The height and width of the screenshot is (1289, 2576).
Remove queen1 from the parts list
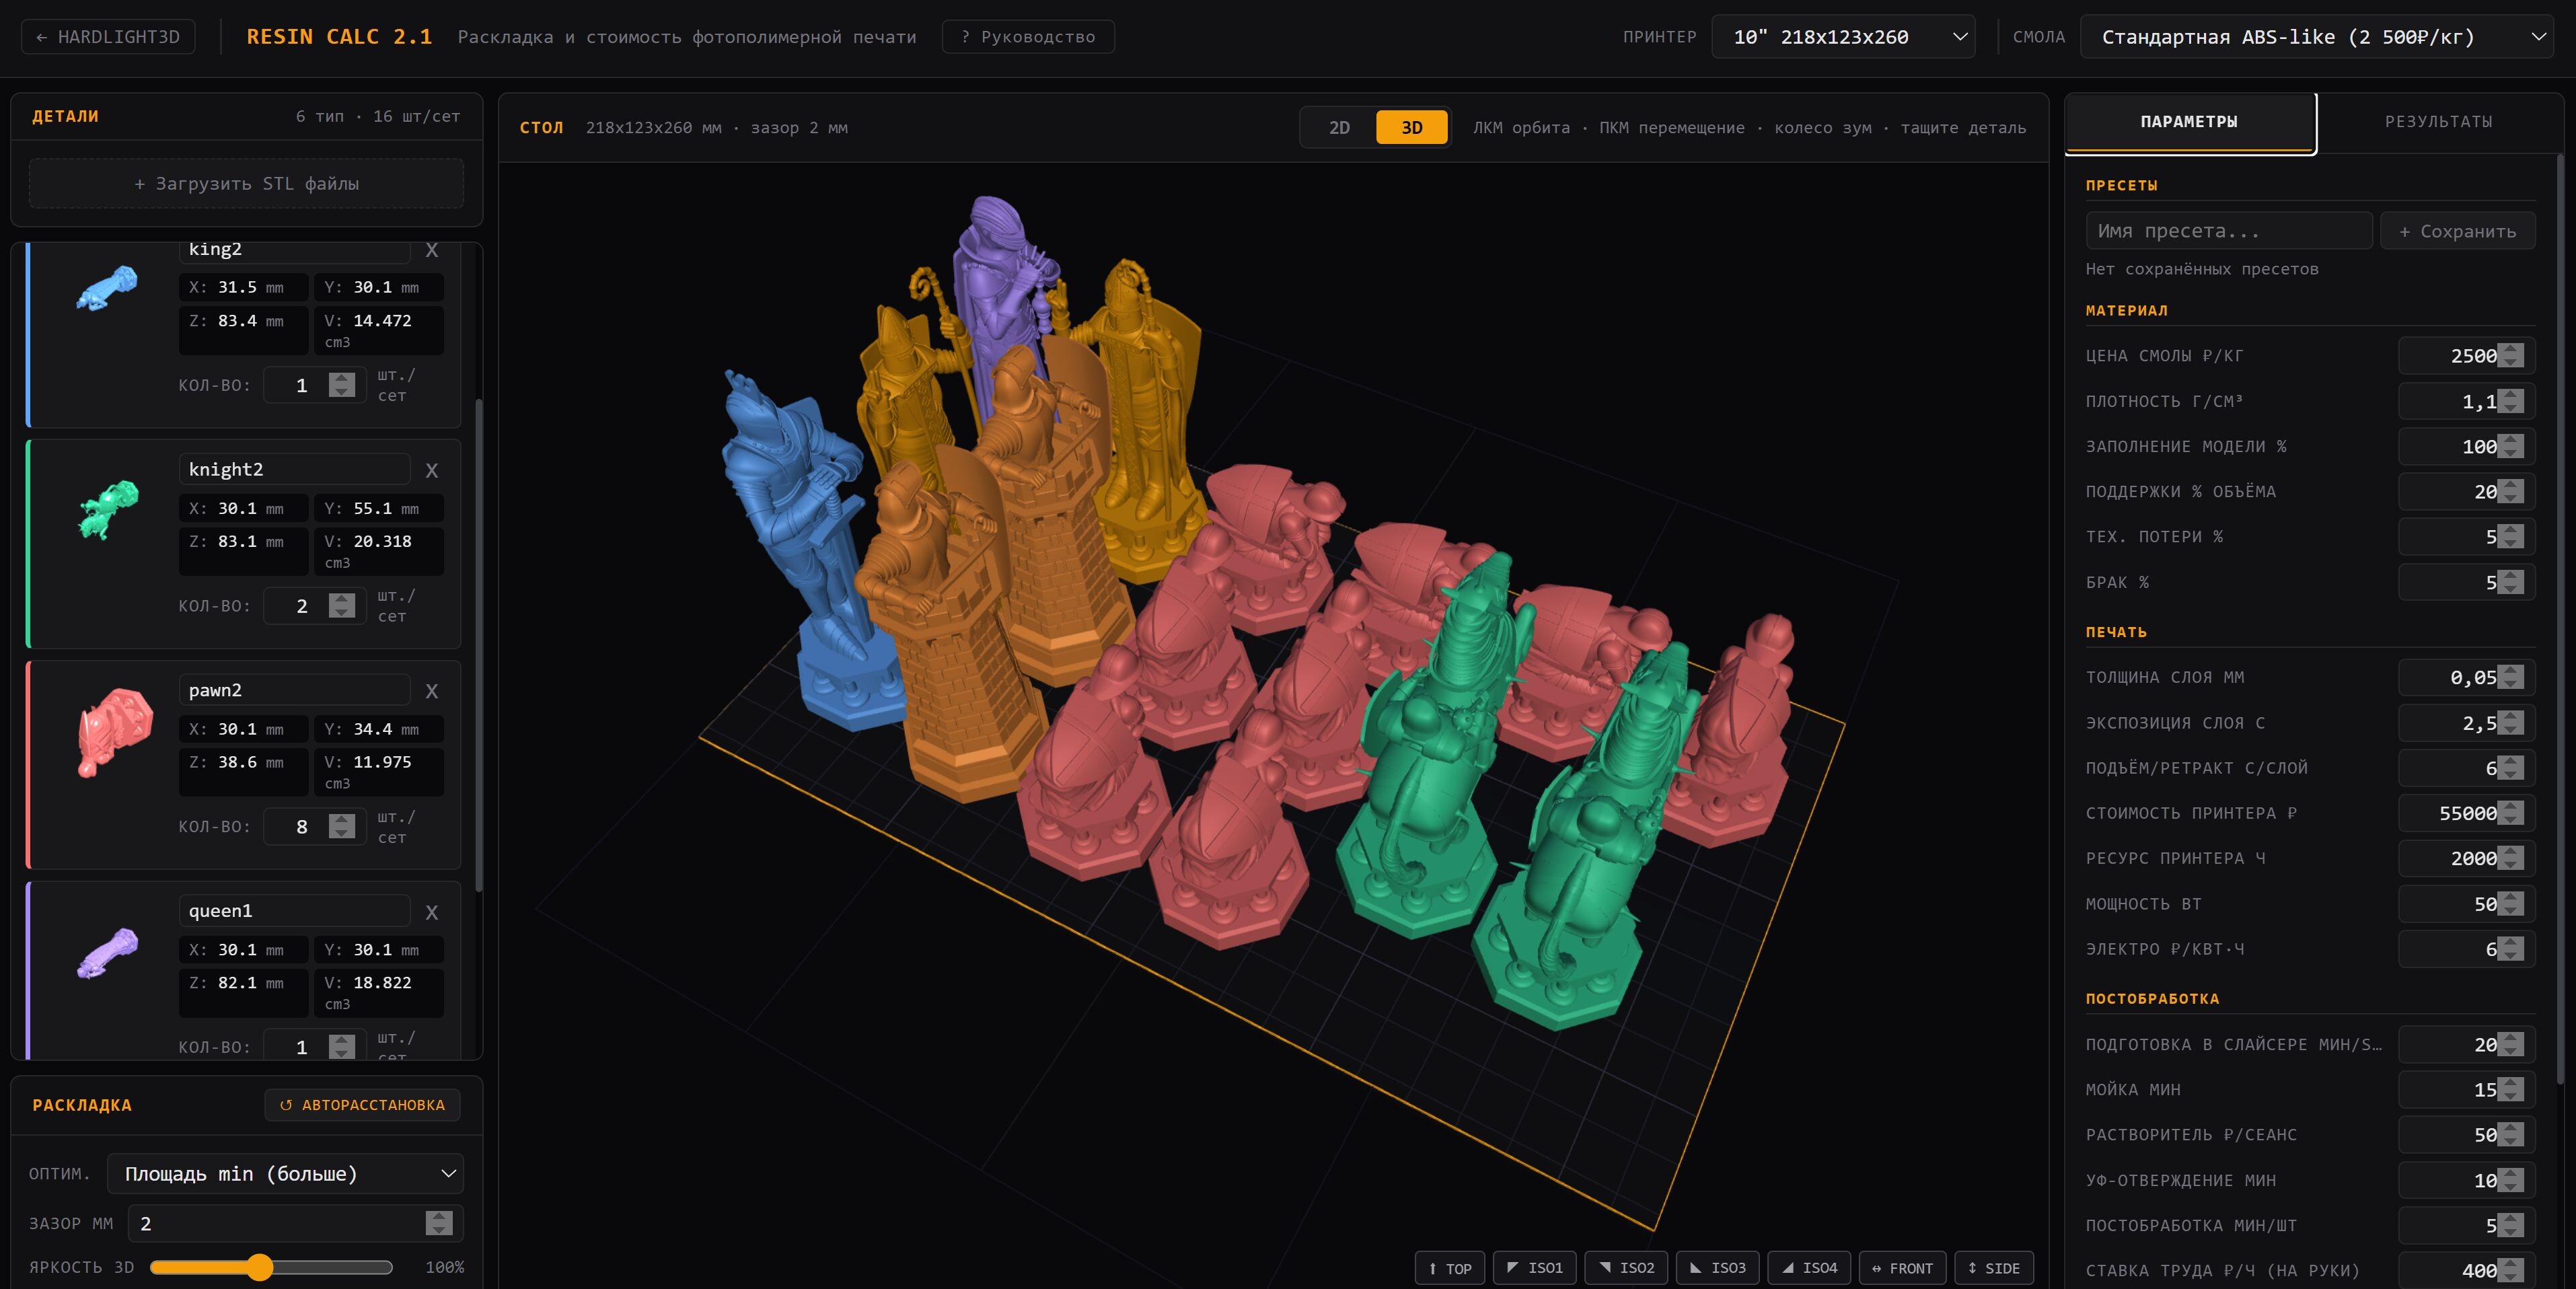431,912
